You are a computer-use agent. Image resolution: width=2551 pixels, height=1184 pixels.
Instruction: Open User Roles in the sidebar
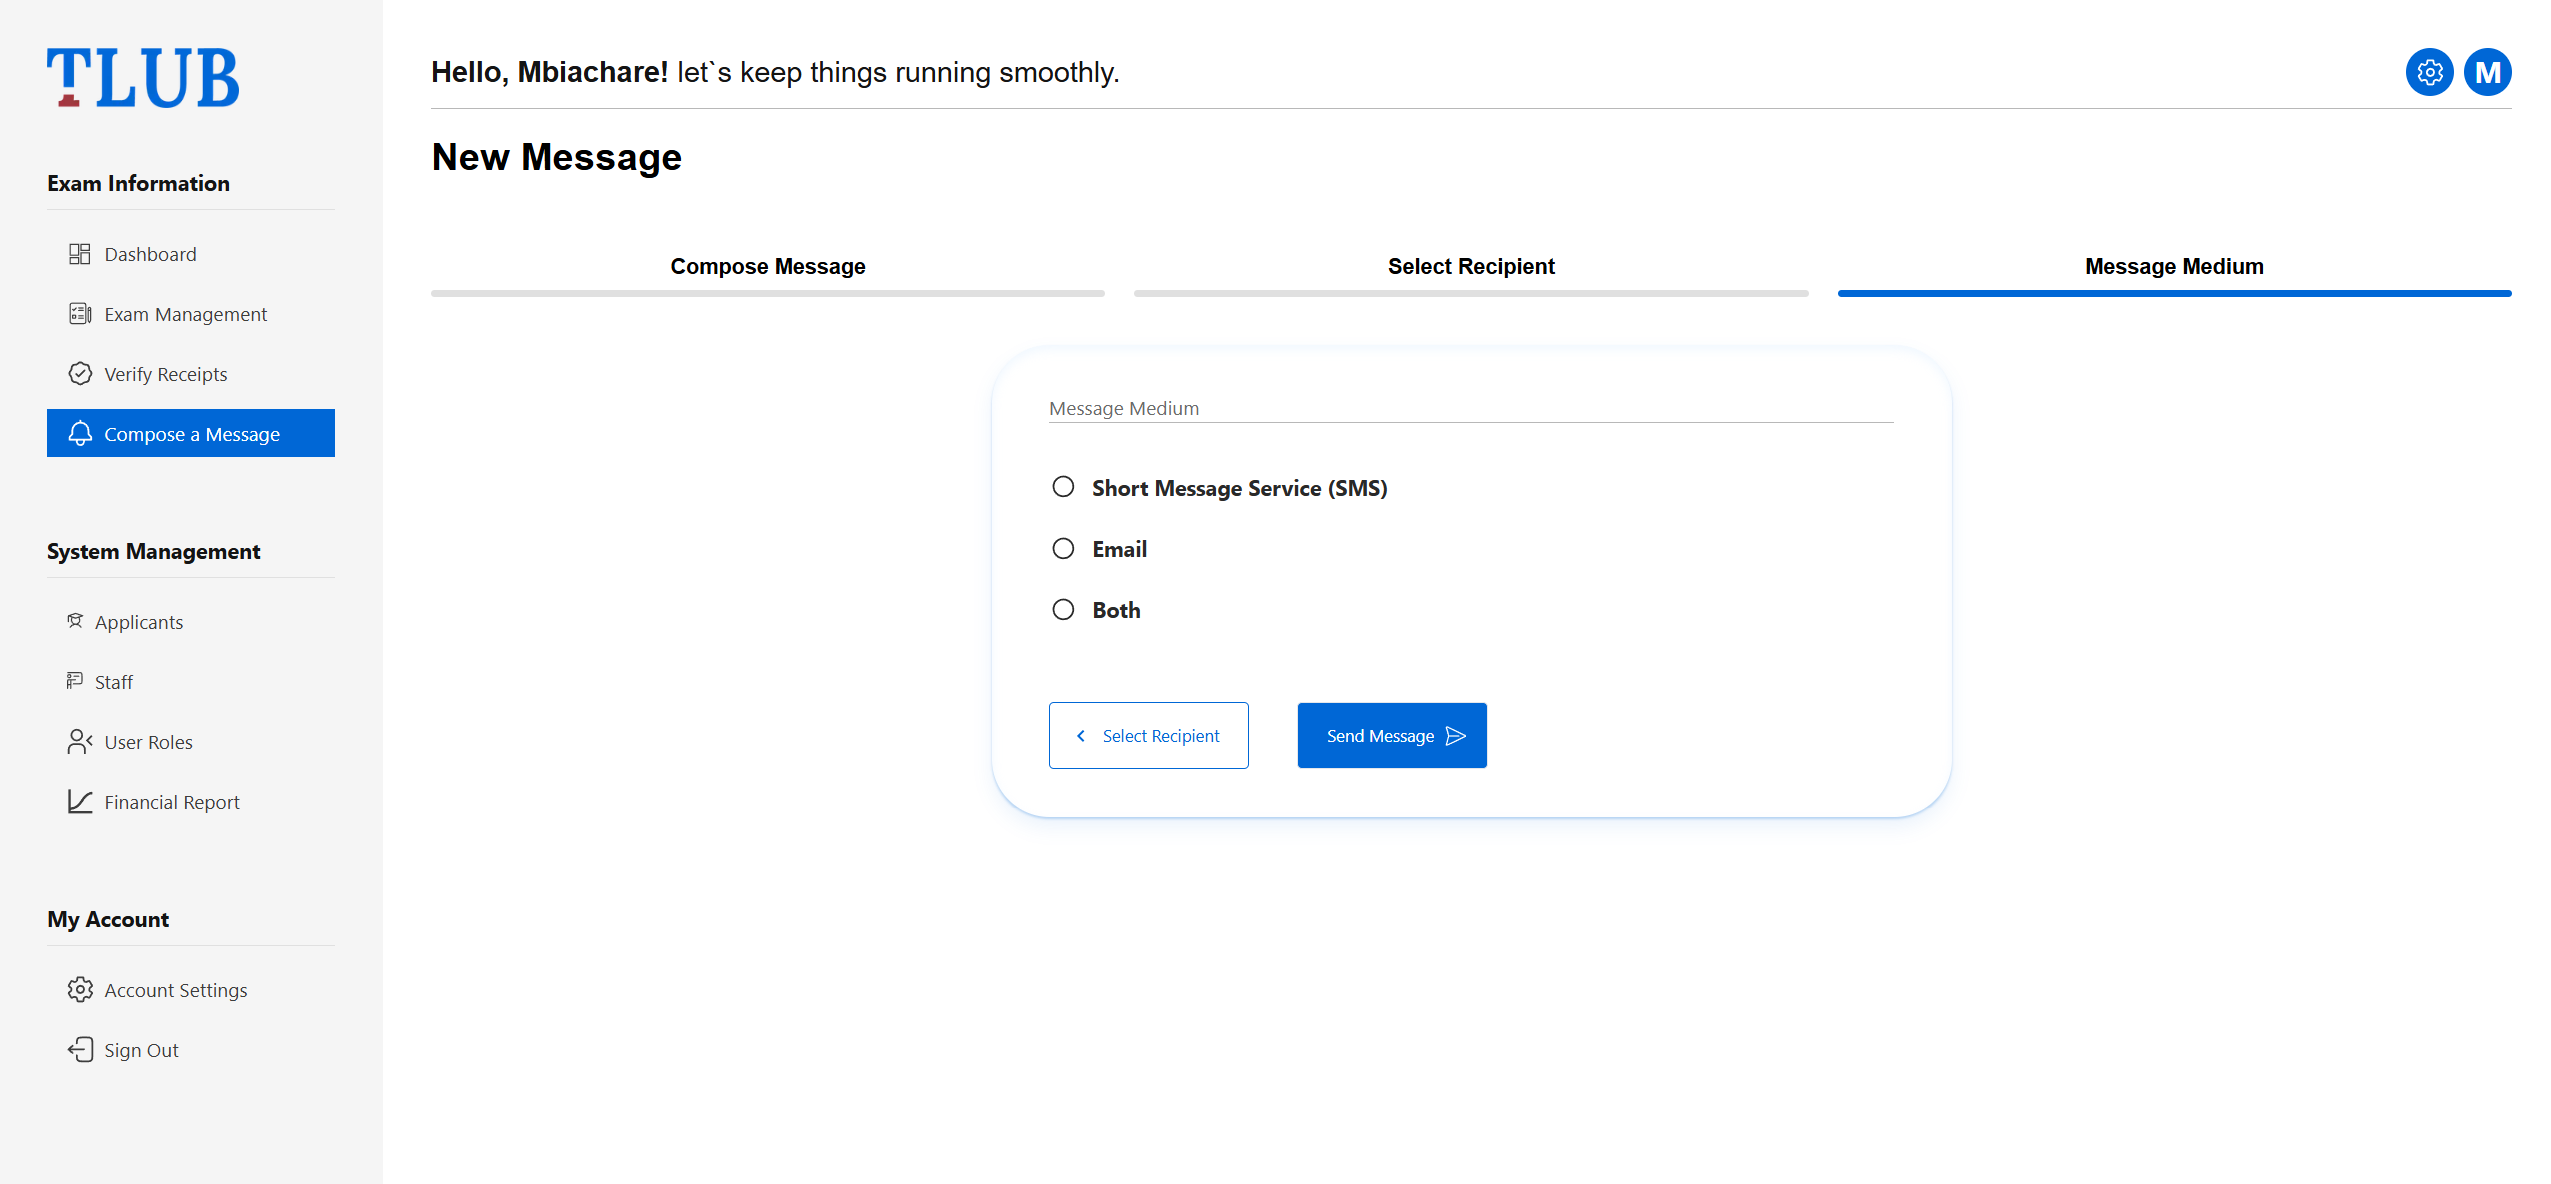click(191, 742)
